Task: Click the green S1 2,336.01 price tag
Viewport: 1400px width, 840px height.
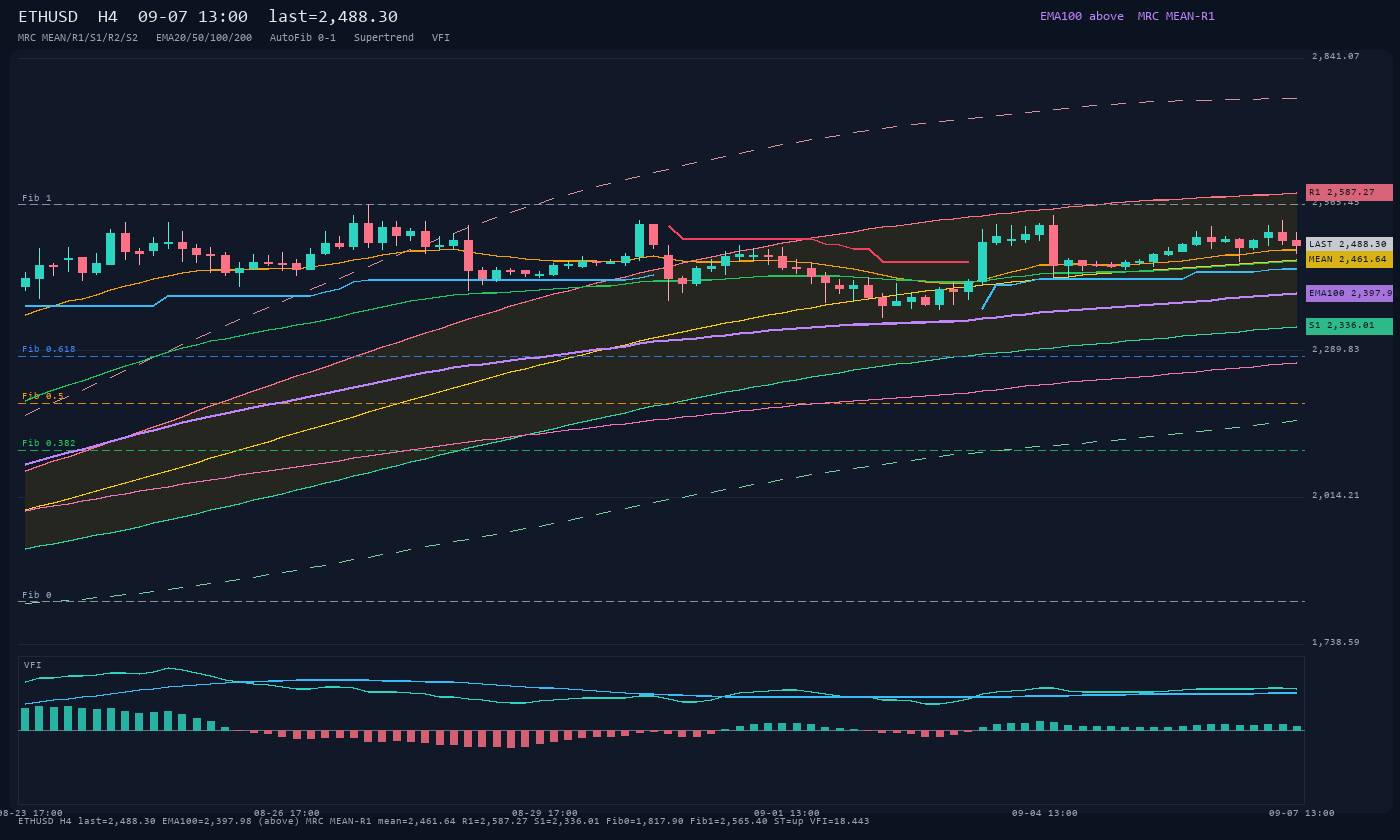Action: click(1349, 326)
